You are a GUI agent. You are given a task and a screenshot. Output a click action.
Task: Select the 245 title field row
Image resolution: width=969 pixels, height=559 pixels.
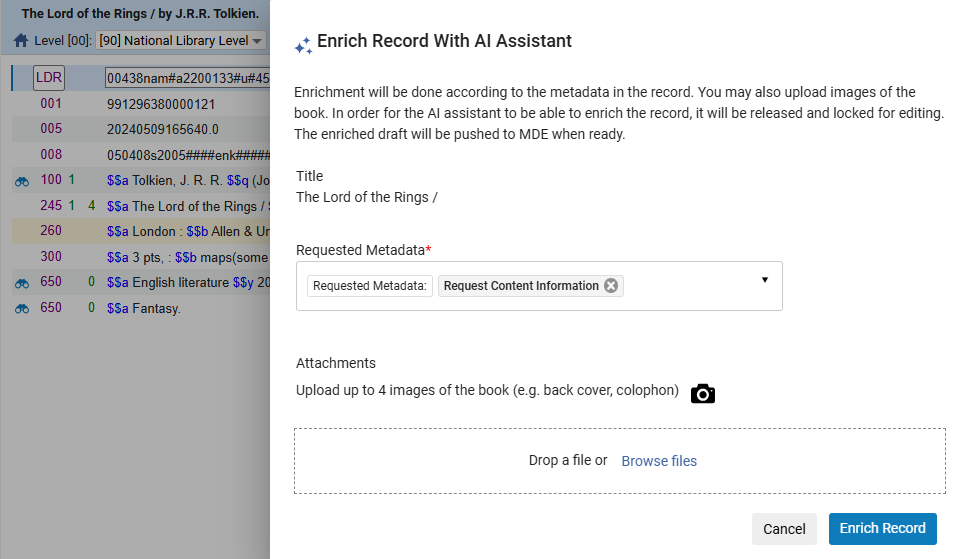141,206
